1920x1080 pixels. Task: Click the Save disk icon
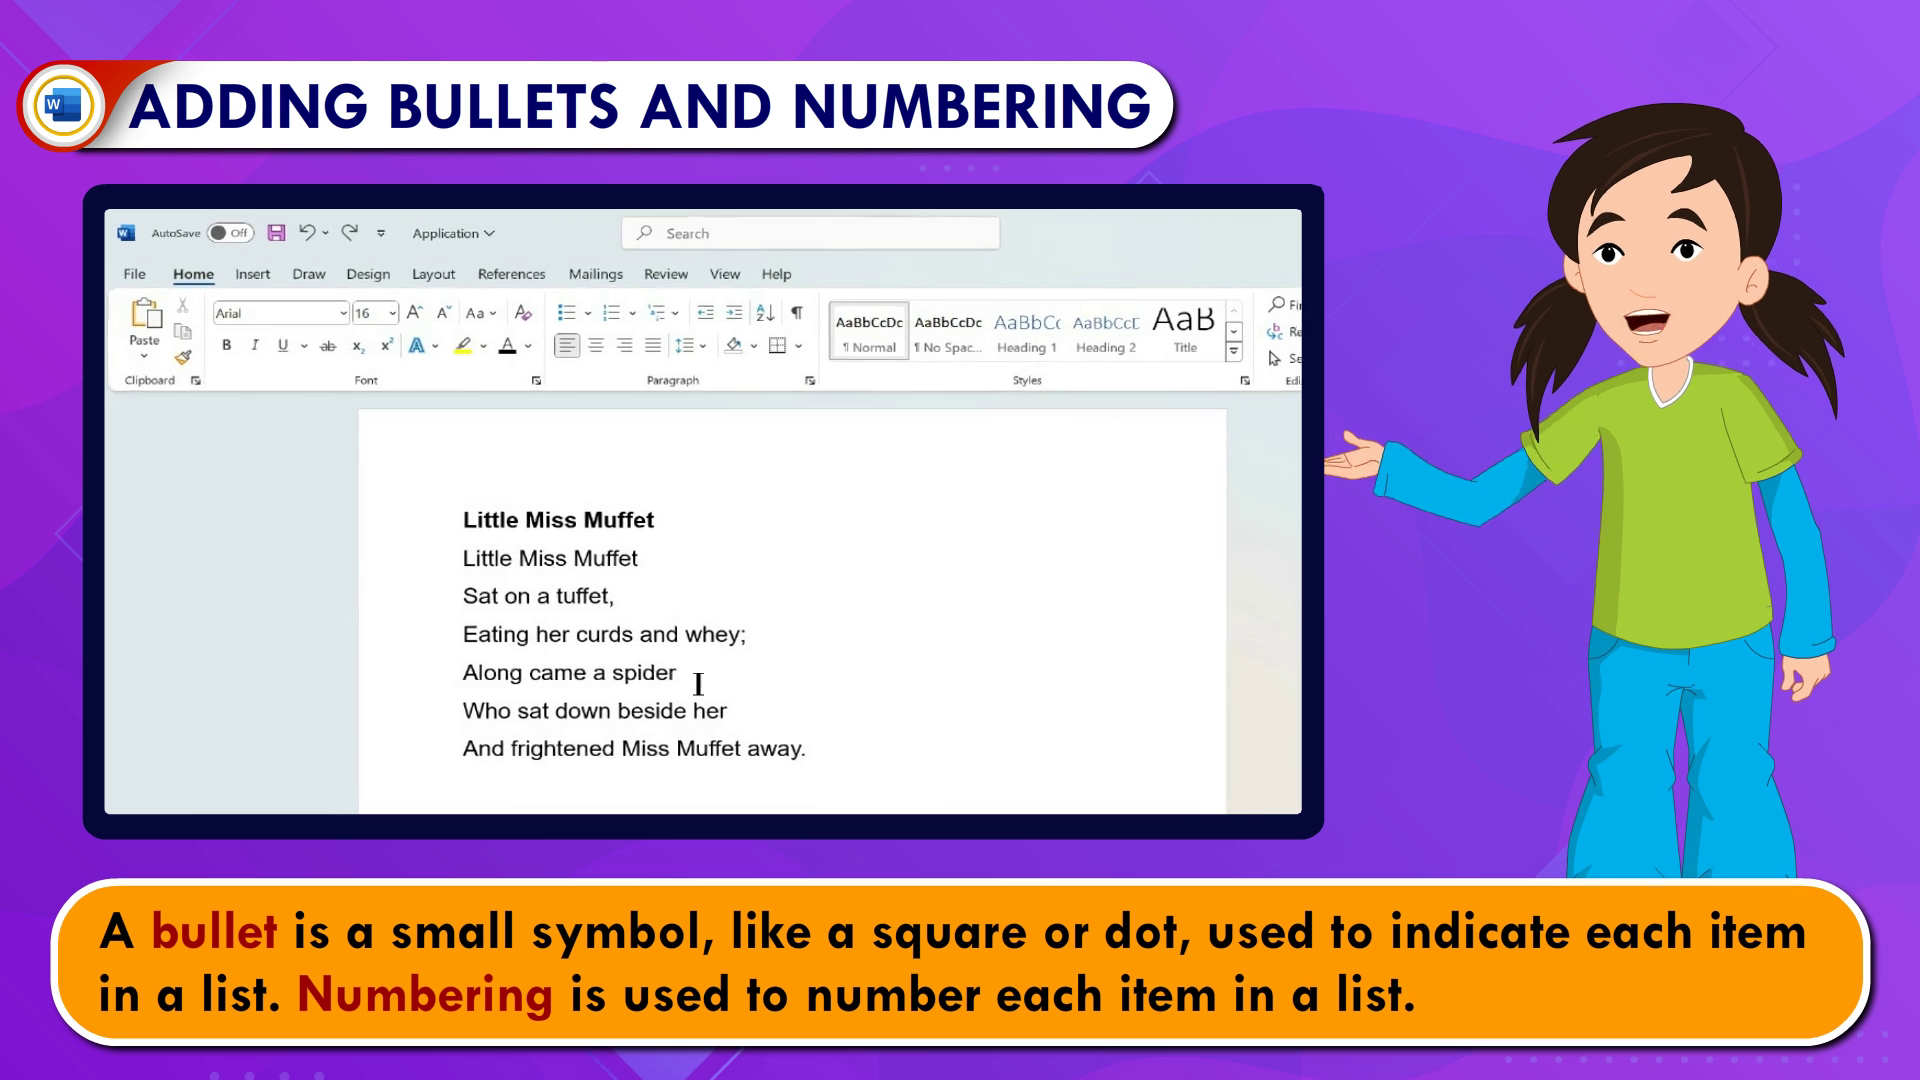pyautogui.click(x=277, y=233)
